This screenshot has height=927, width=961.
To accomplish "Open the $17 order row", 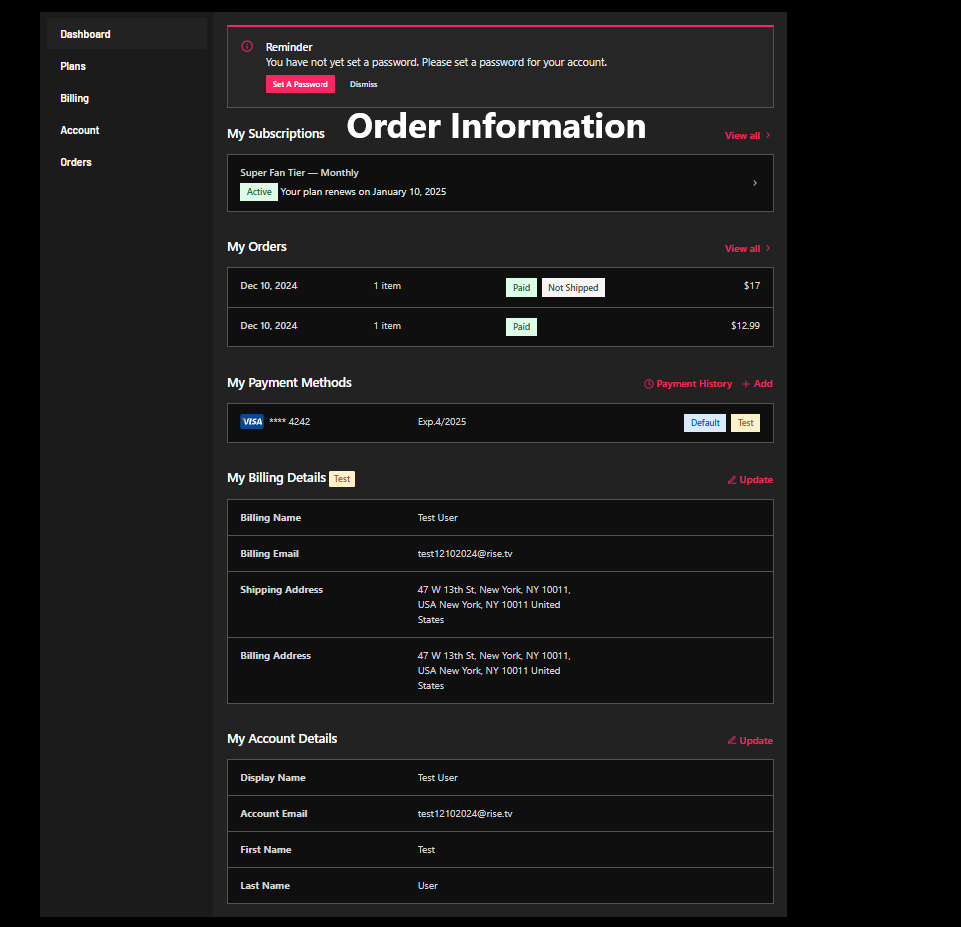I will tap(500, 287).
